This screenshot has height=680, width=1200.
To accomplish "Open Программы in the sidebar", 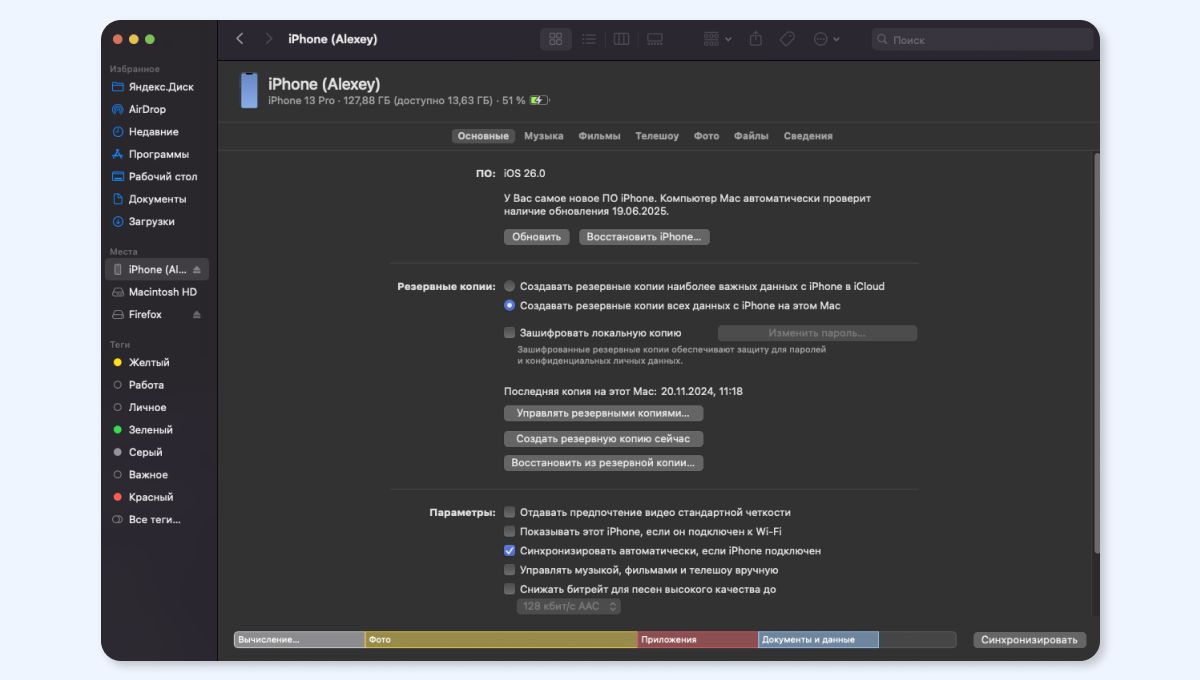I will [157, 154].
